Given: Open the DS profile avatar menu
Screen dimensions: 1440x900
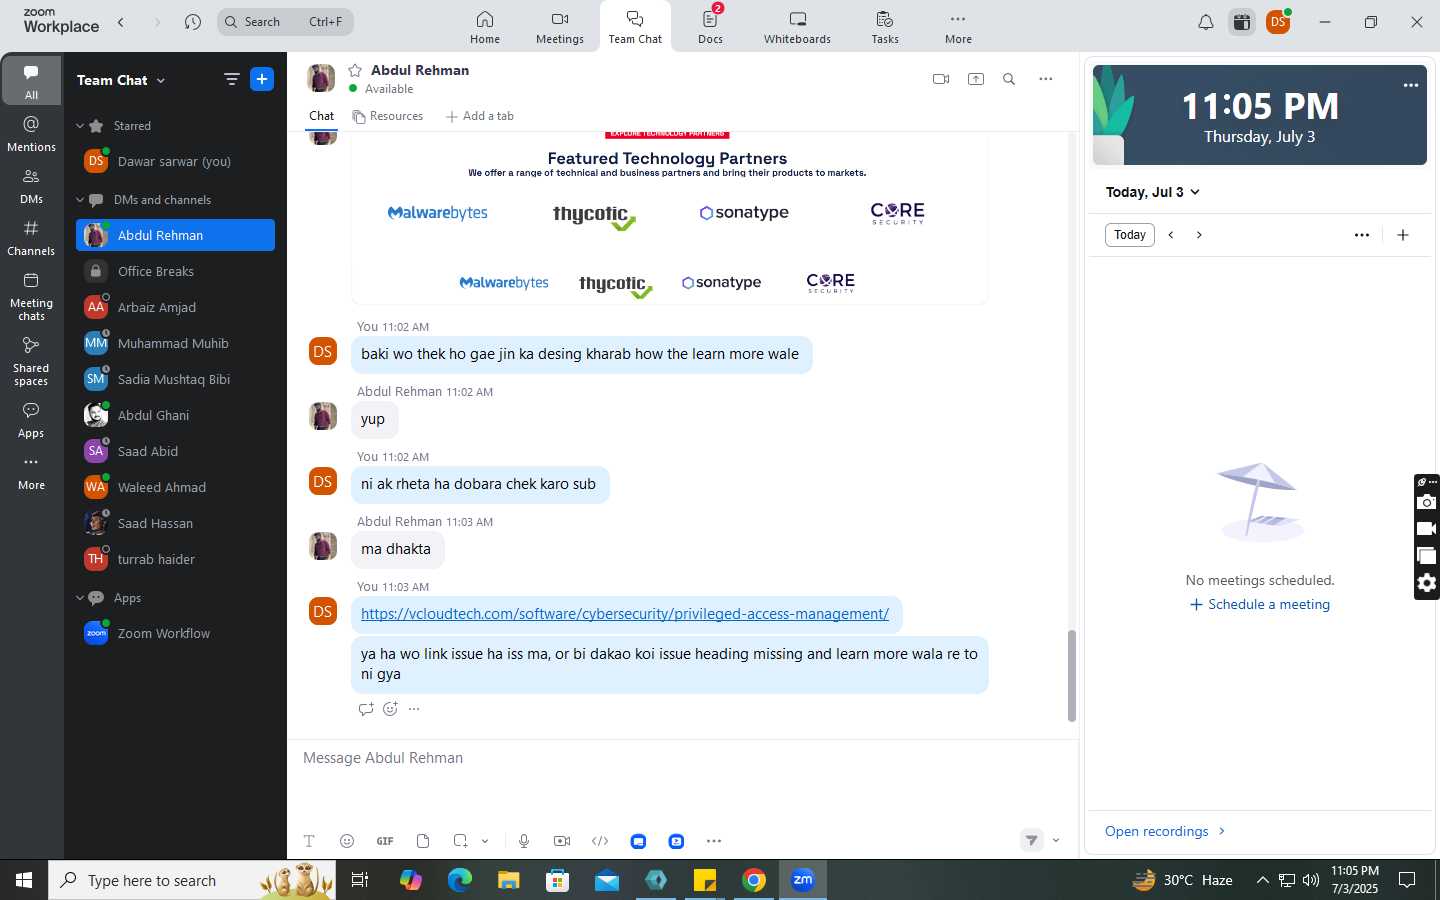Looking at the screenshot, I should pyautogui.click(x=1278, y=22).
